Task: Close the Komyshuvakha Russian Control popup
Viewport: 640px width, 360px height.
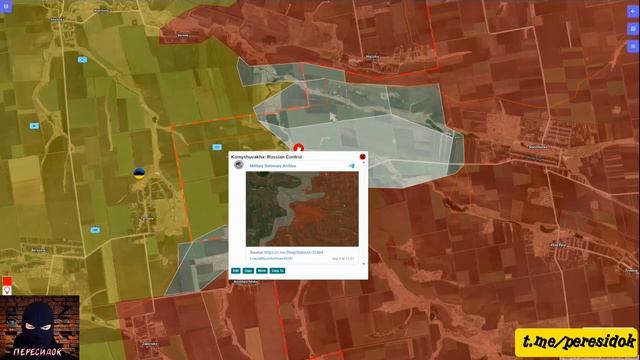Action: click(362, 157)
